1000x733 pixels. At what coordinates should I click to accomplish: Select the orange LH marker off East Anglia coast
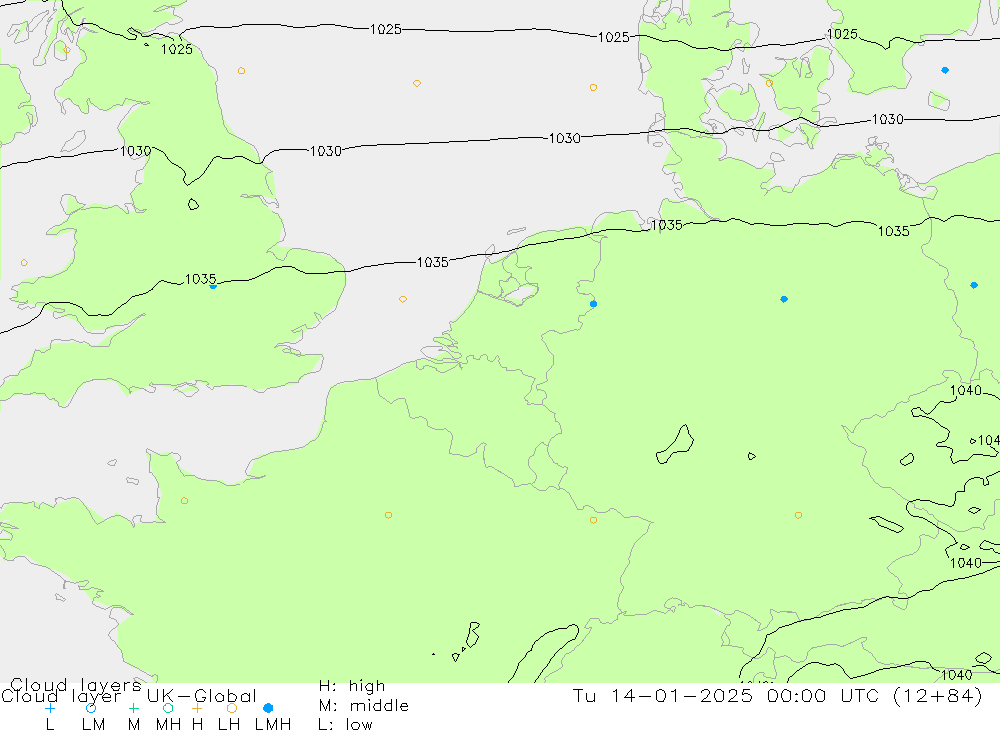pos(402,299)
